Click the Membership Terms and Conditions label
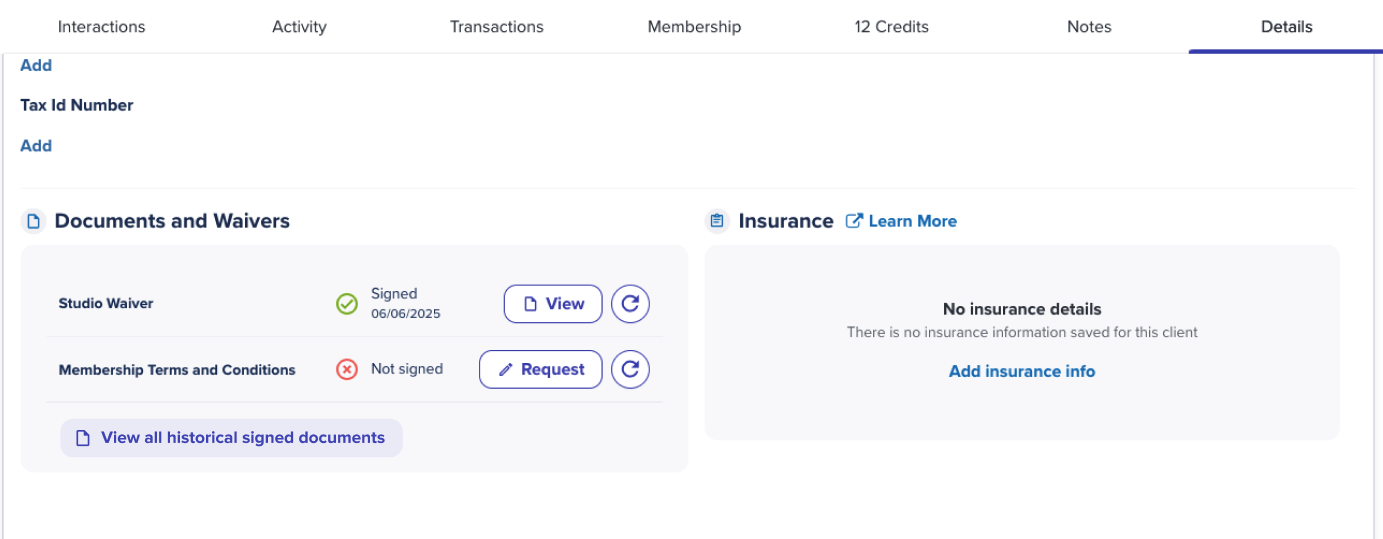Image resolution: width=1383 pixels, height=539 pixels. (177, 370)
